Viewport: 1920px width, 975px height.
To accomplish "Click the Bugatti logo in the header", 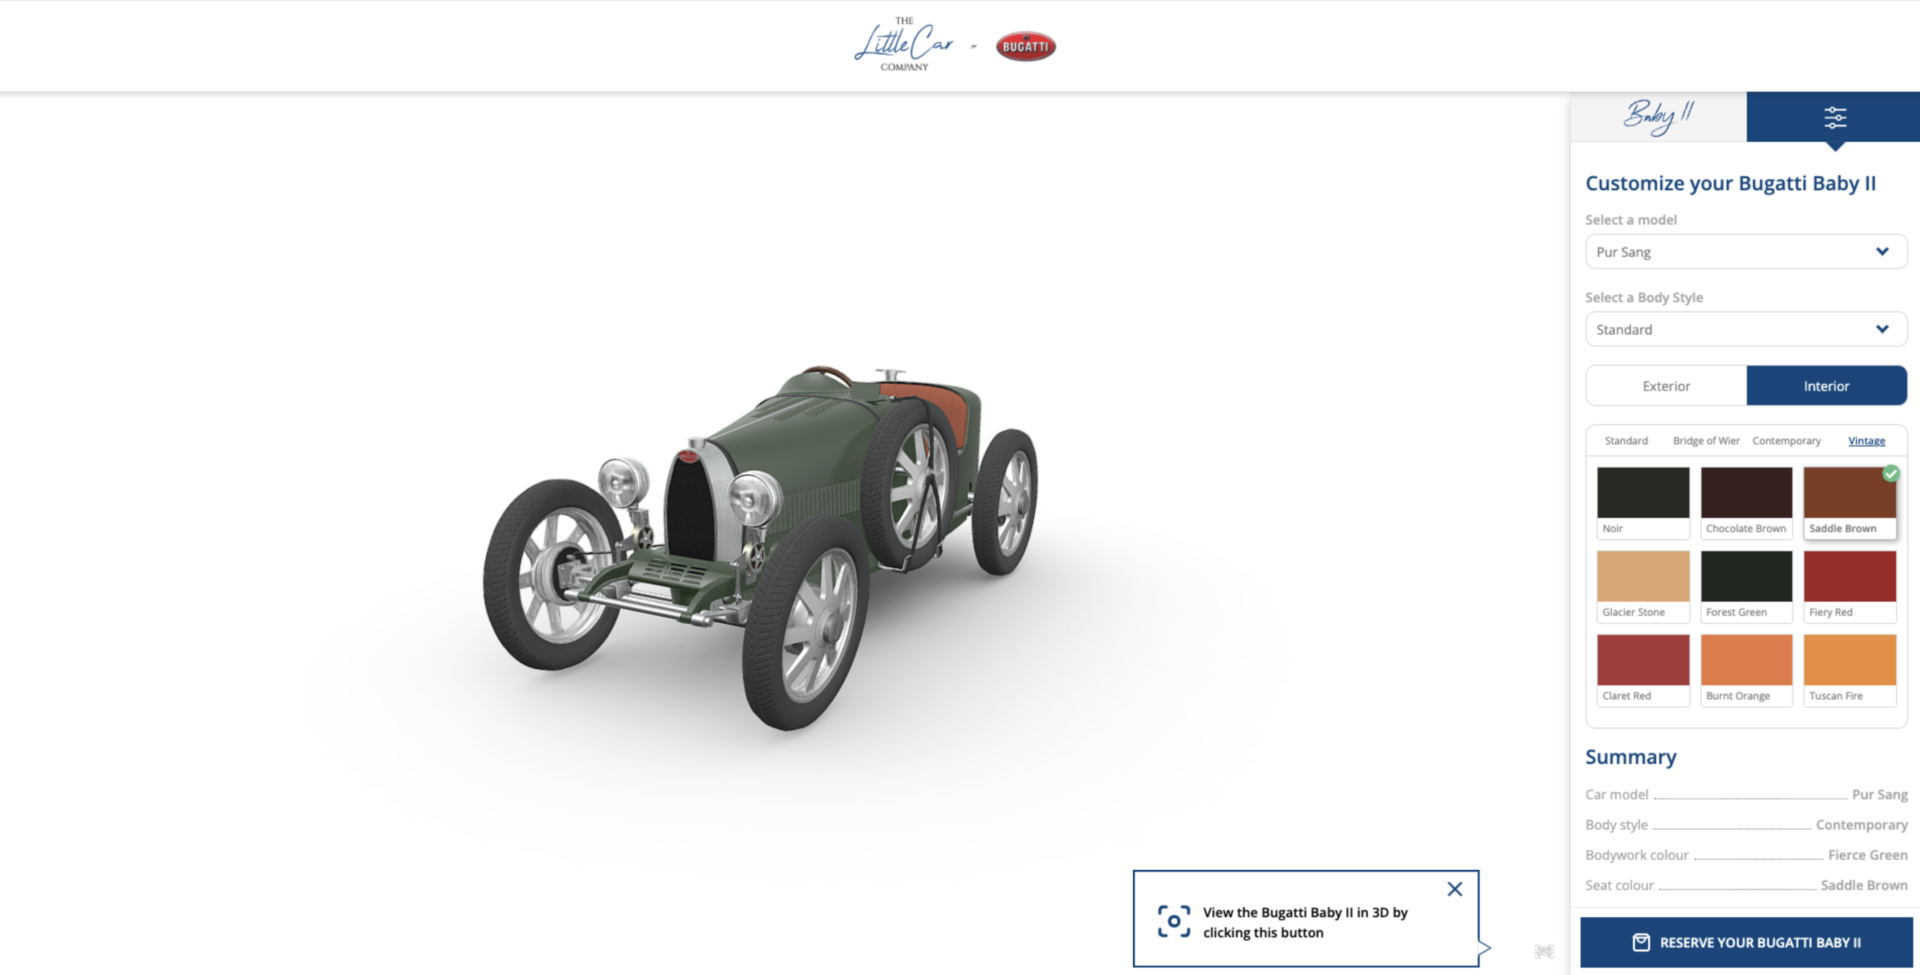I will click(1024, 45).
